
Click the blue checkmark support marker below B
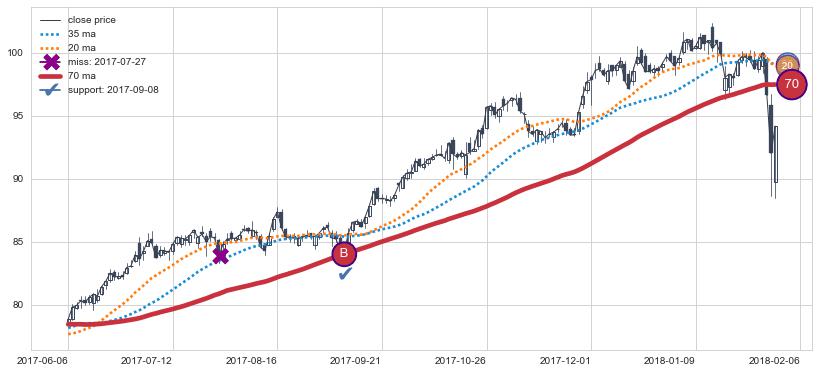point(345,273)
